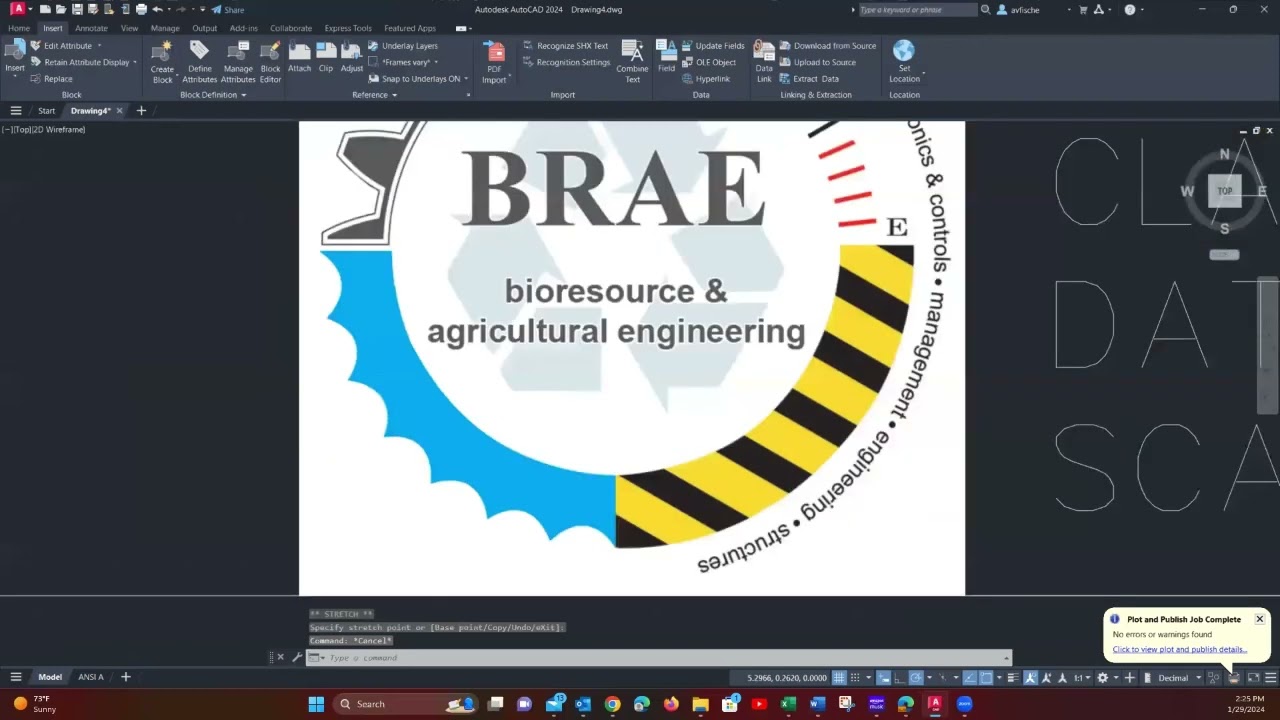The width and height of the screenshot is (1280, 720).
Task: Open Decimal units dropdown in status bar
Action: tap(1198, 678)
